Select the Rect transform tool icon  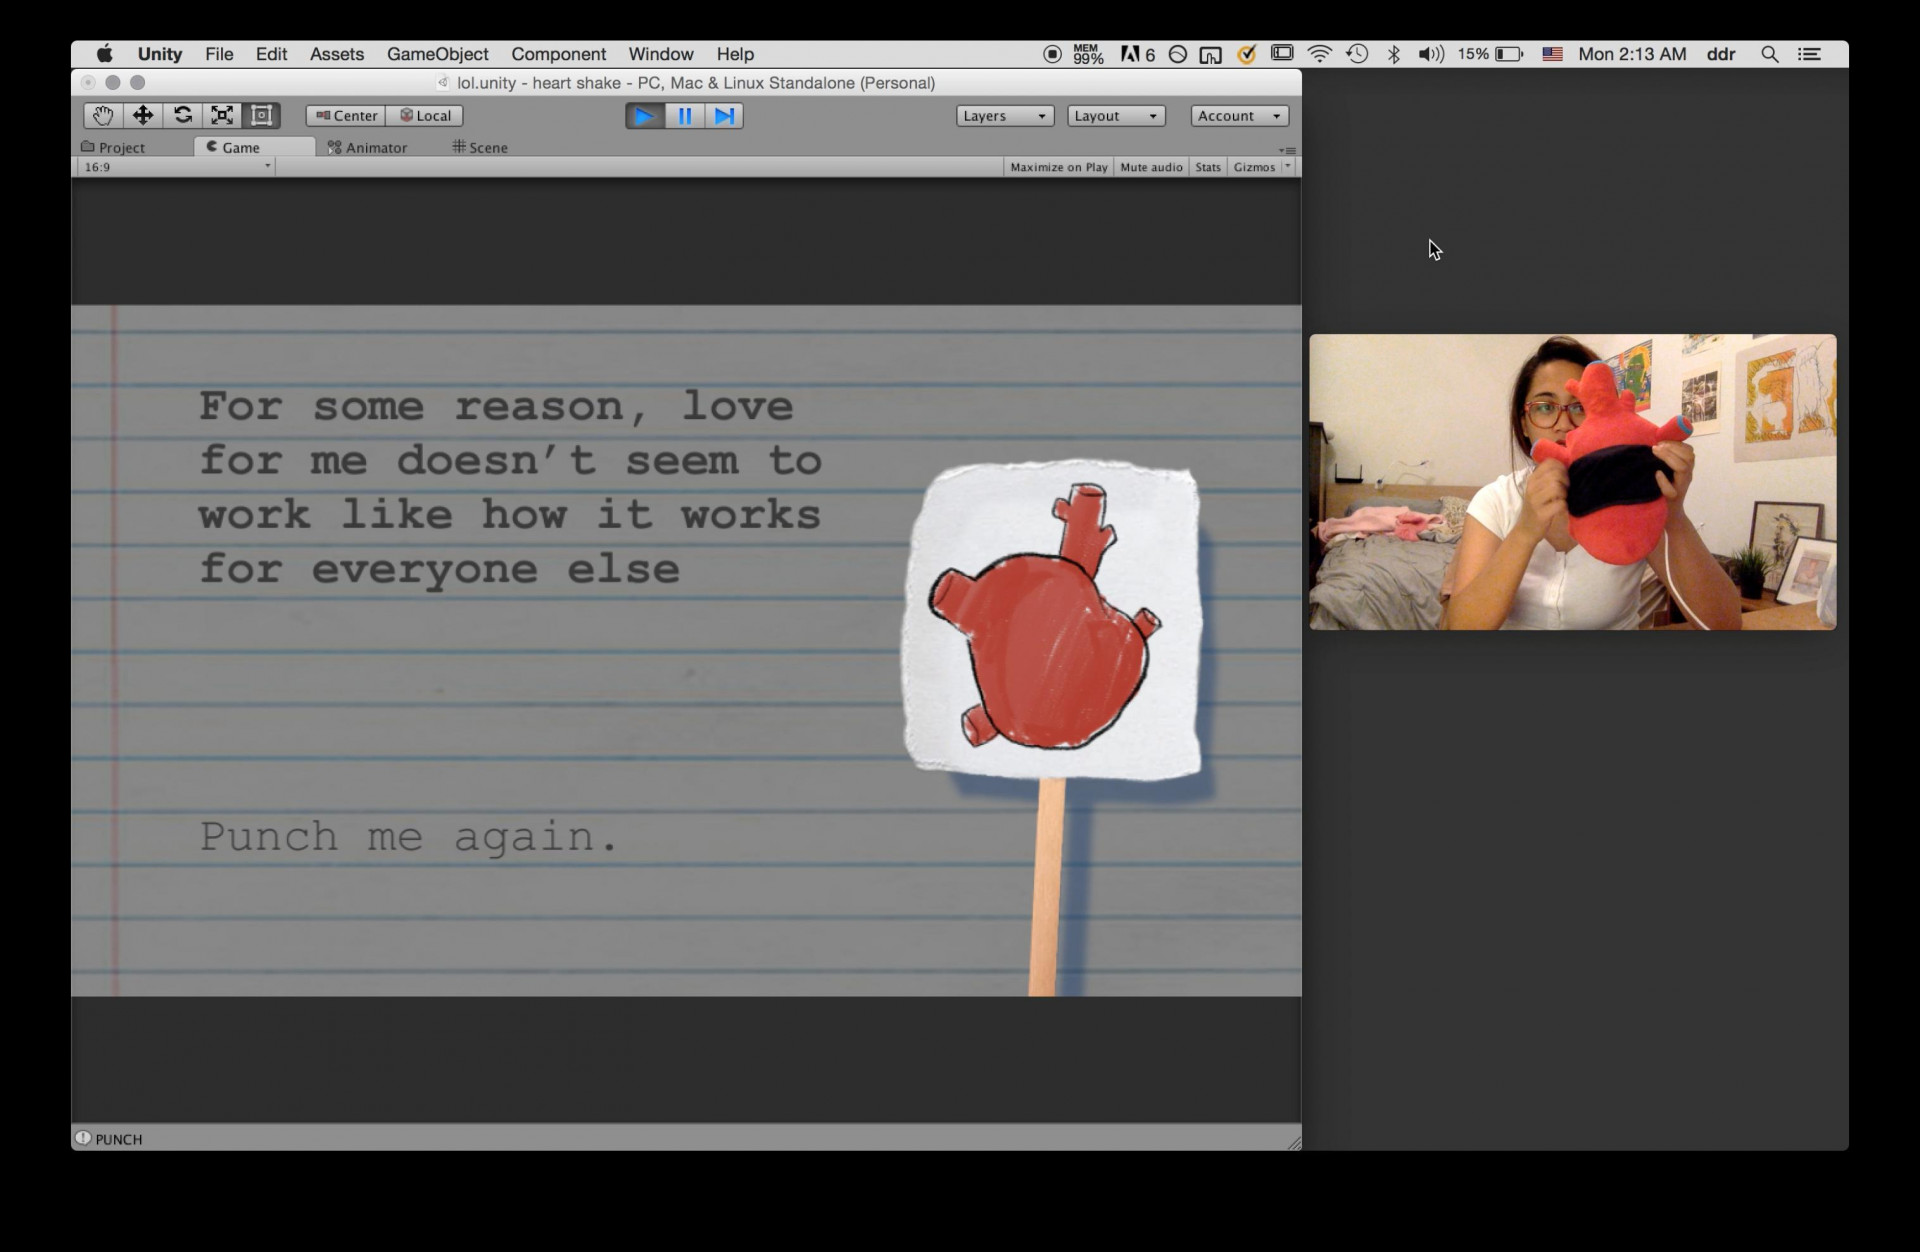point(261,116)
